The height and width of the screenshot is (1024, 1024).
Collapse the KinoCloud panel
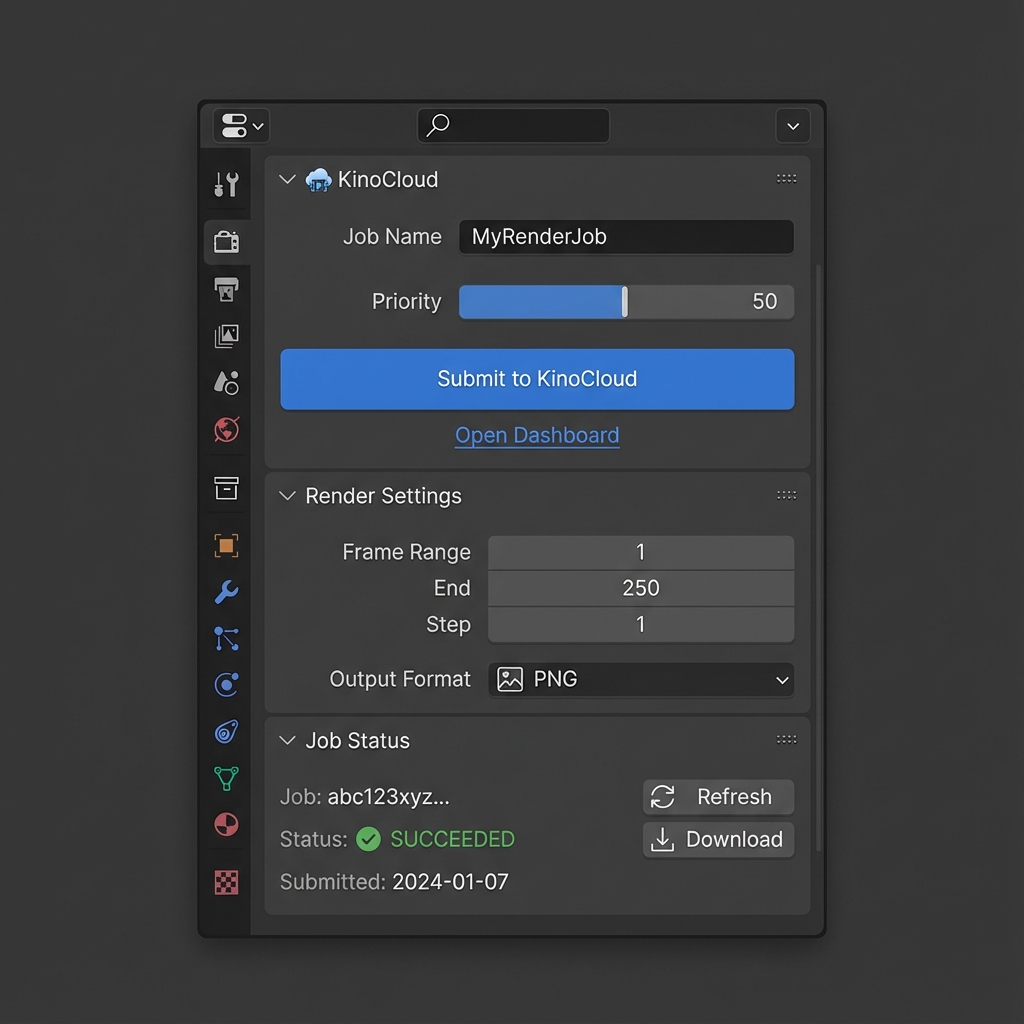point(288,180)
